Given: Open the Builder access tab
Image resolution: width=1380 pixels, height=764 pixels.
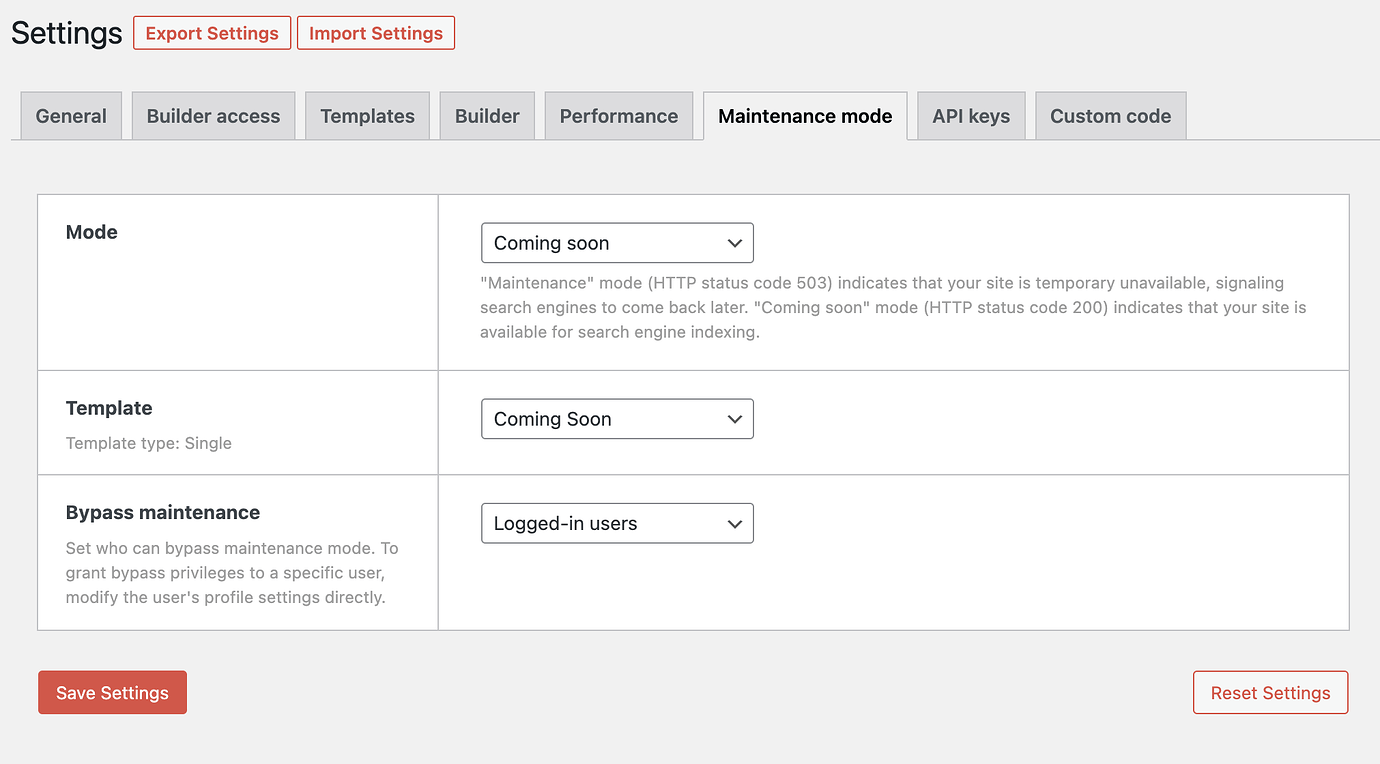Looking at the screenshot, I should coord(213,115).
